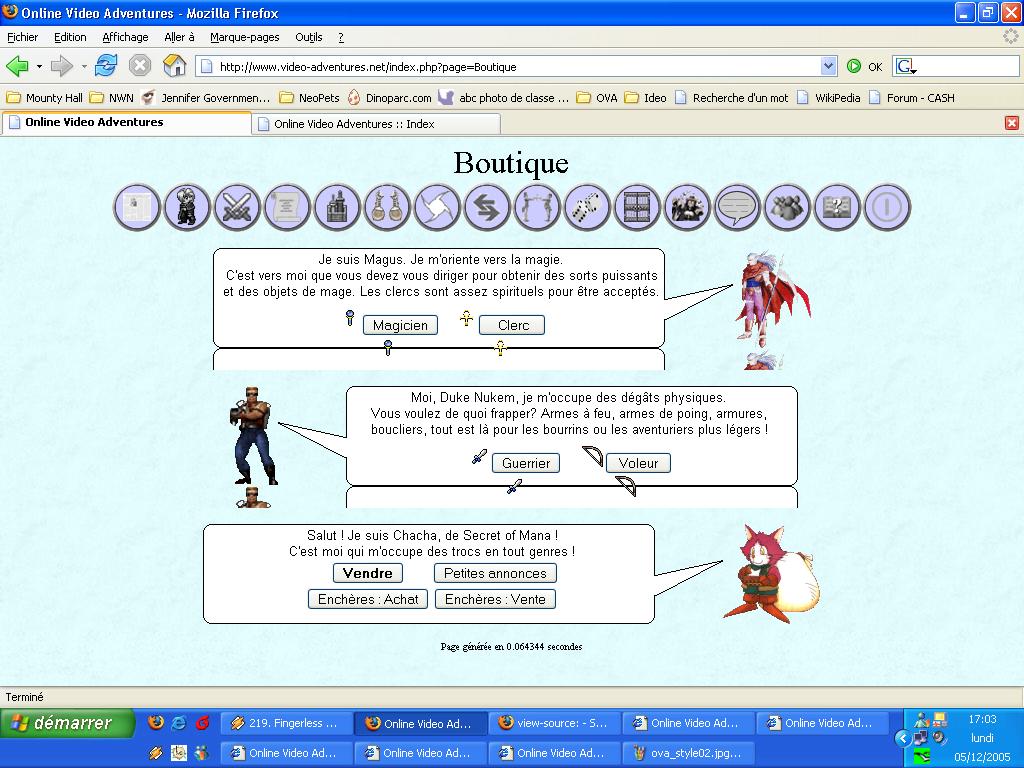
Task: Open the Edition menu
Action: (x=70, y=37)
